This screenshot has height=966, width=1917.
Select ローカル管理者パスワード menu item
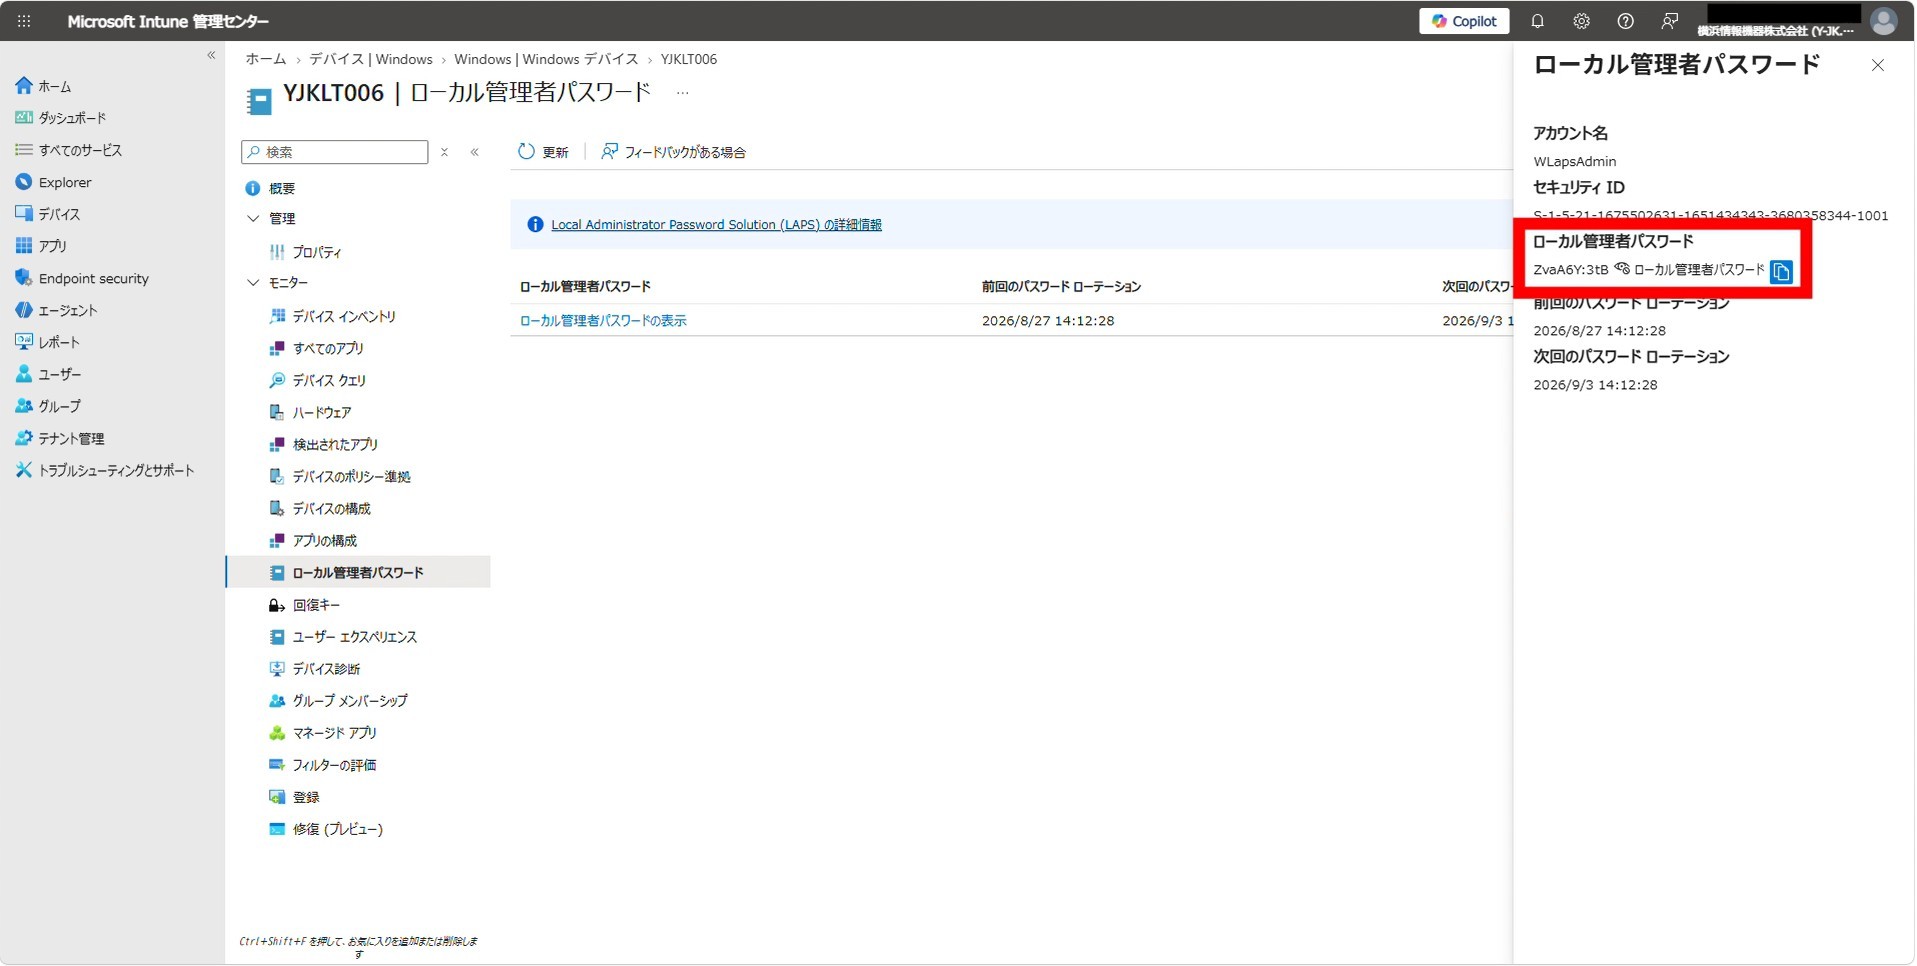click(358, 572)
